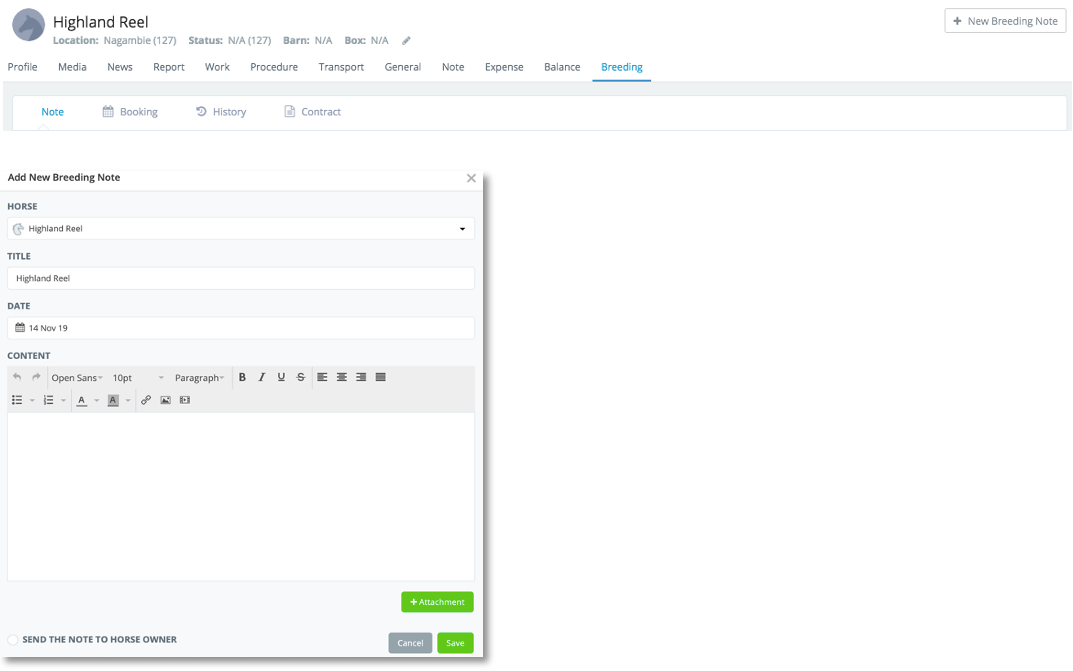Click the green Save button

pyautogui.click(x=455, y=643)
